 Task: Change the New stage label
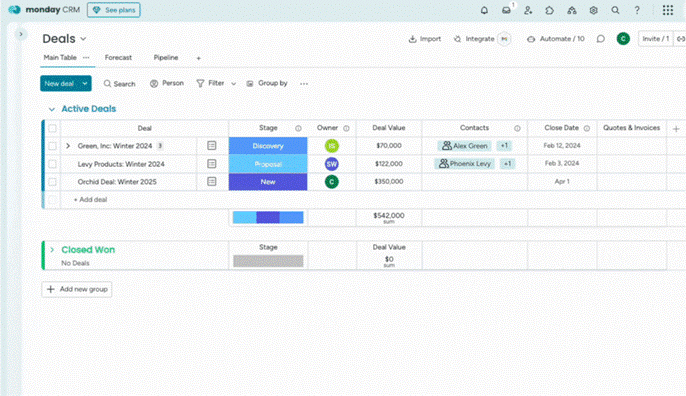point(268,182)
